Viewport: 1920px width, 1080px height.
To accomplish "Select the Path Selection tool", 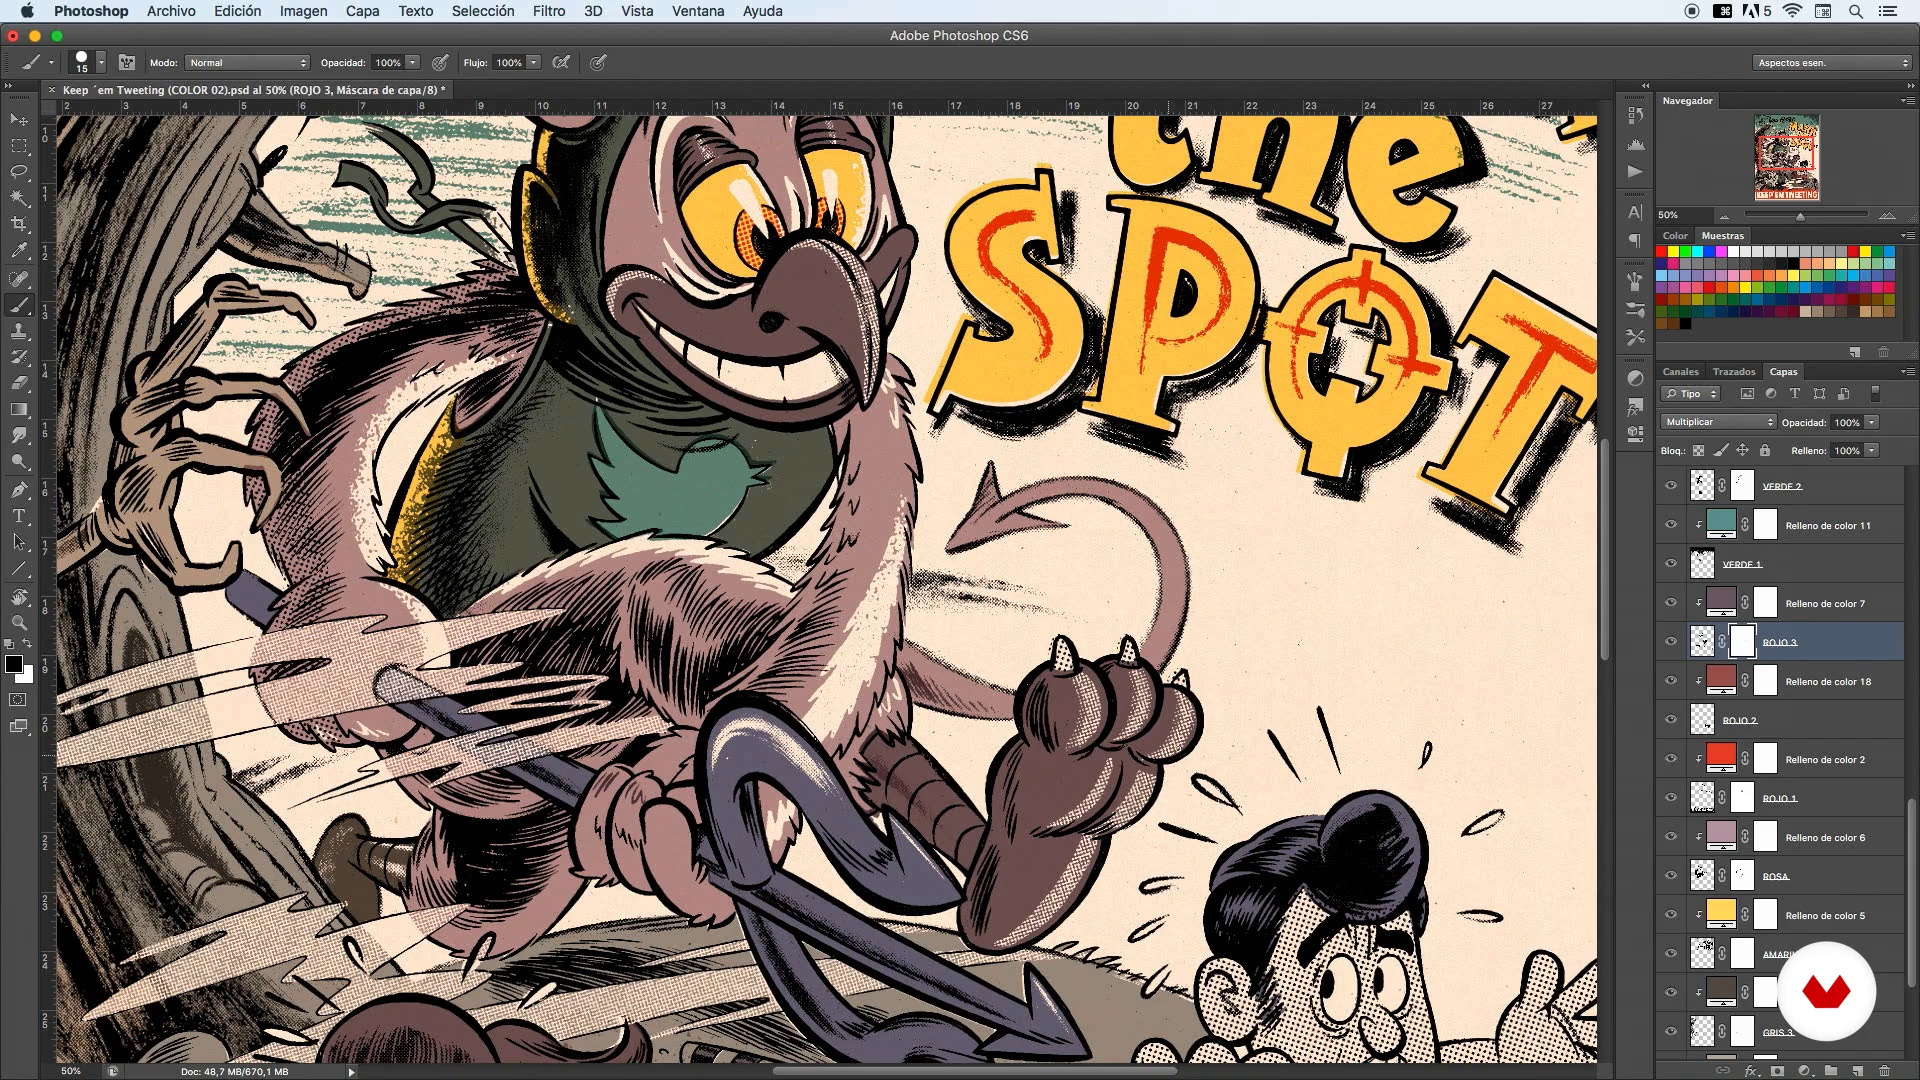I will click(19, 542).
